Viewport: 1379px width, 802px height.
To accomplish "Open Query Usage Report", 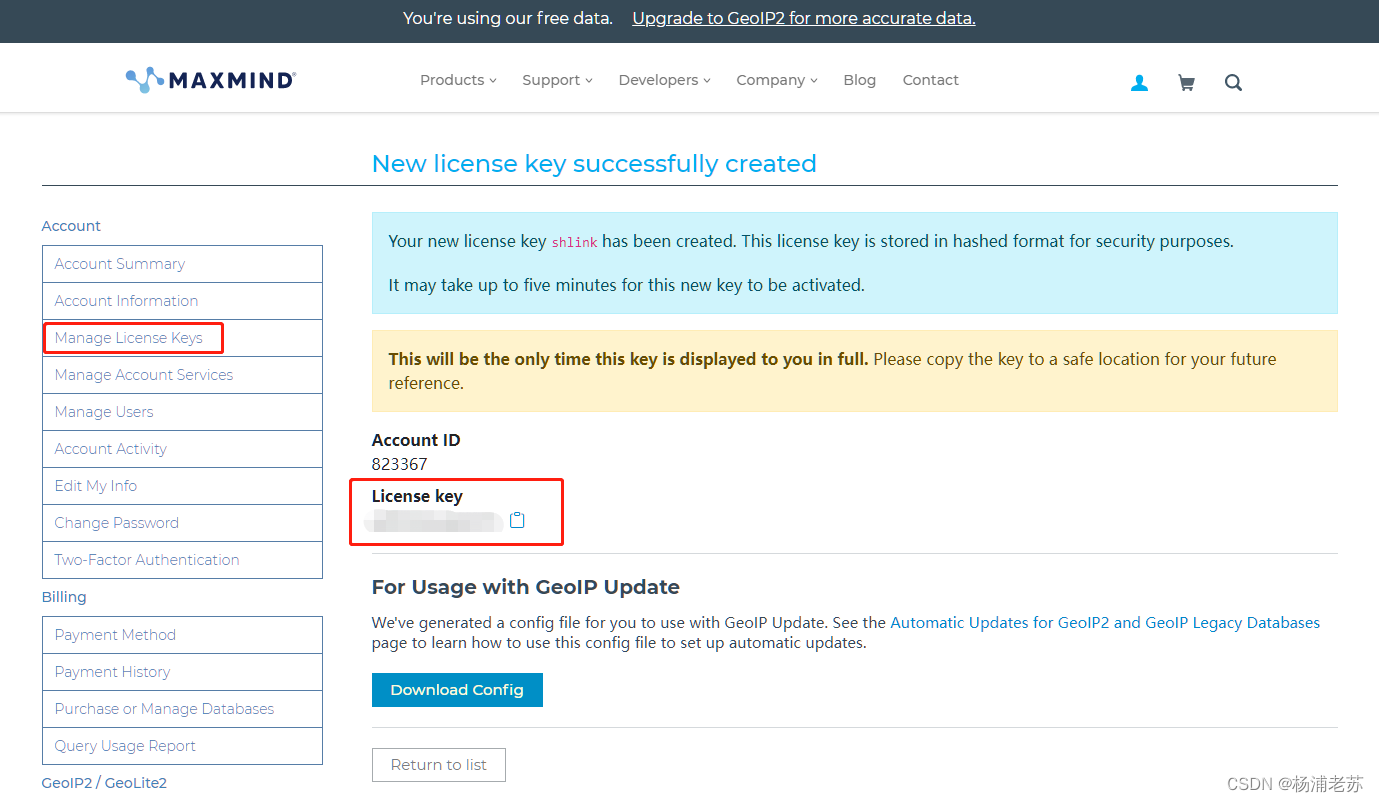I will point(182,746).
